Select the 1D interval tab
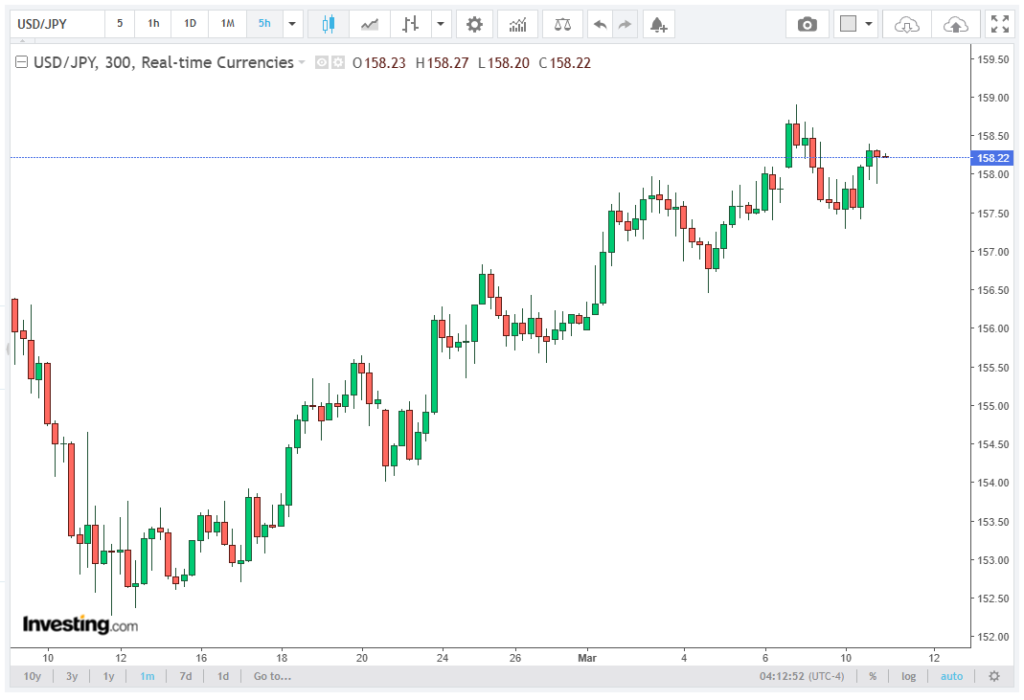The image size is (1024, 700). [x=190, y=24]
